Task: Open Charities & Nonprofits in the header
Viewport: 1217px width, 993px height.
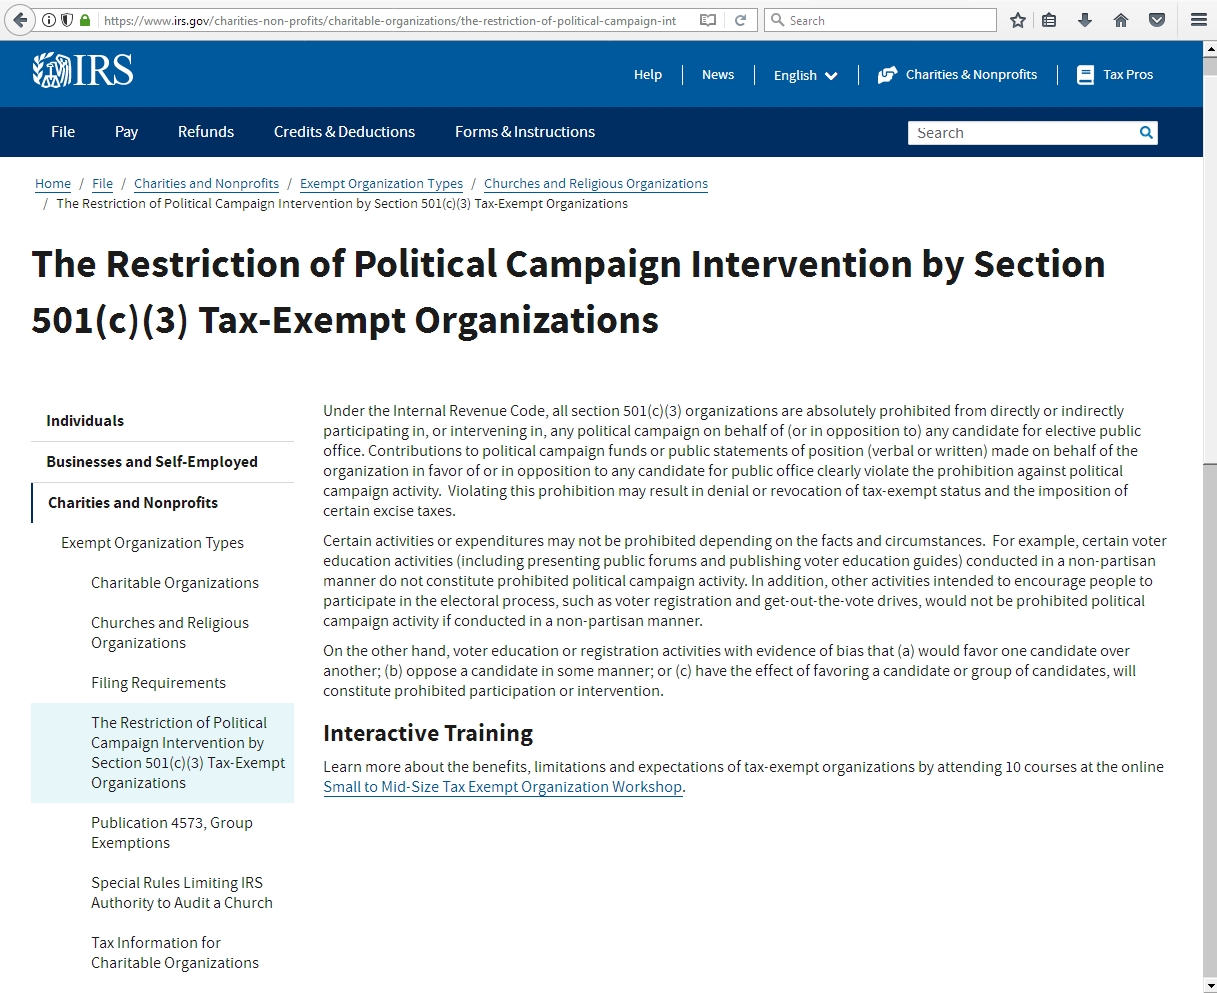Action: click(x=958, y=75)
